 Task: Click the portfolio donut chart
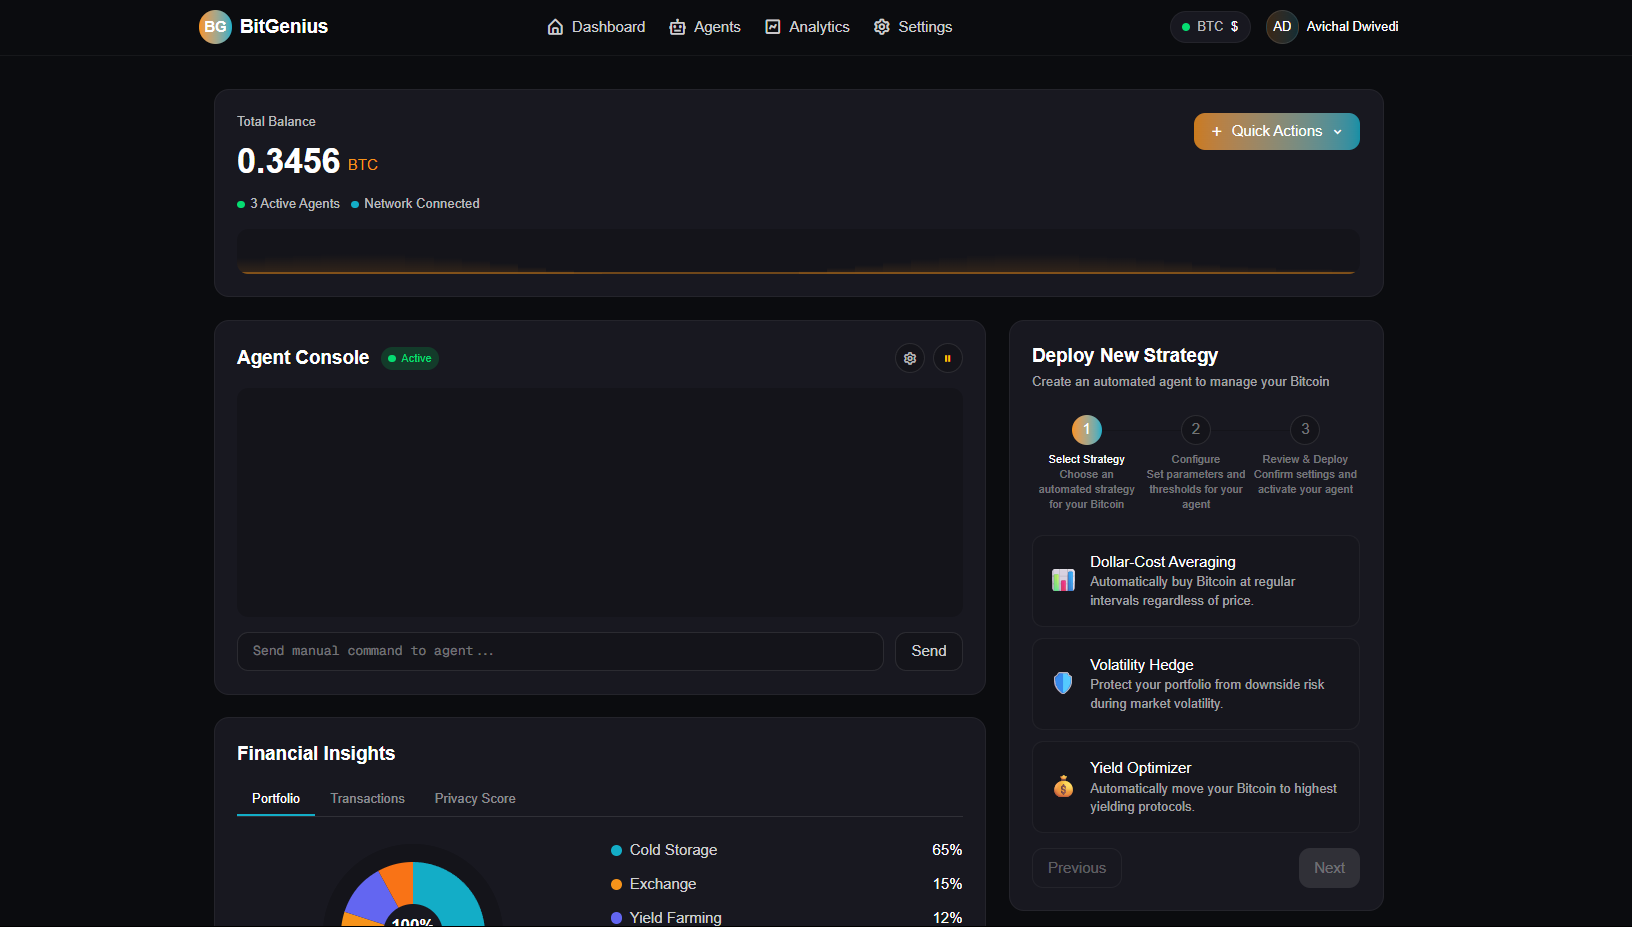coord(413,893)
